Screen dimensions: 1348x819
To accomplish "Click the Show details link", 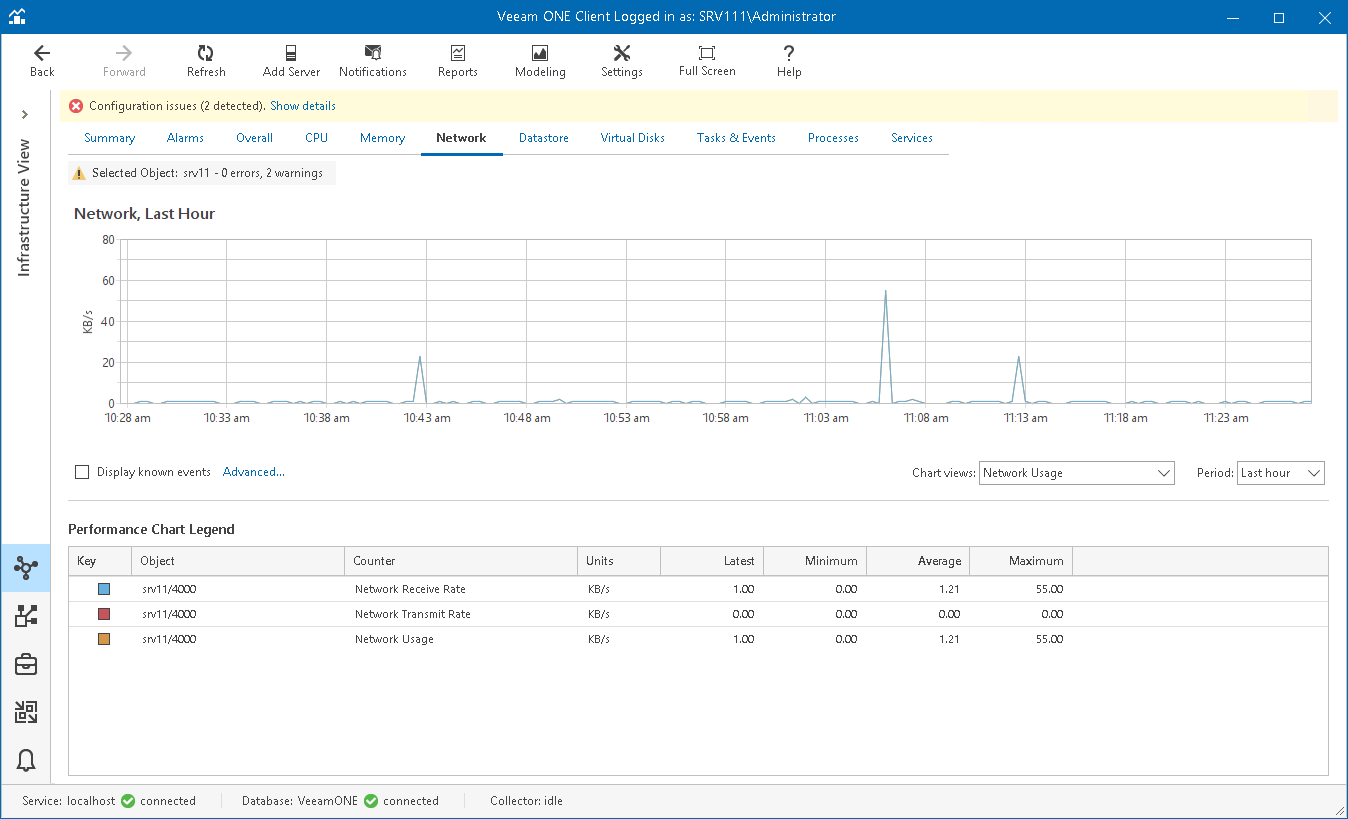I will pos(303,106).
